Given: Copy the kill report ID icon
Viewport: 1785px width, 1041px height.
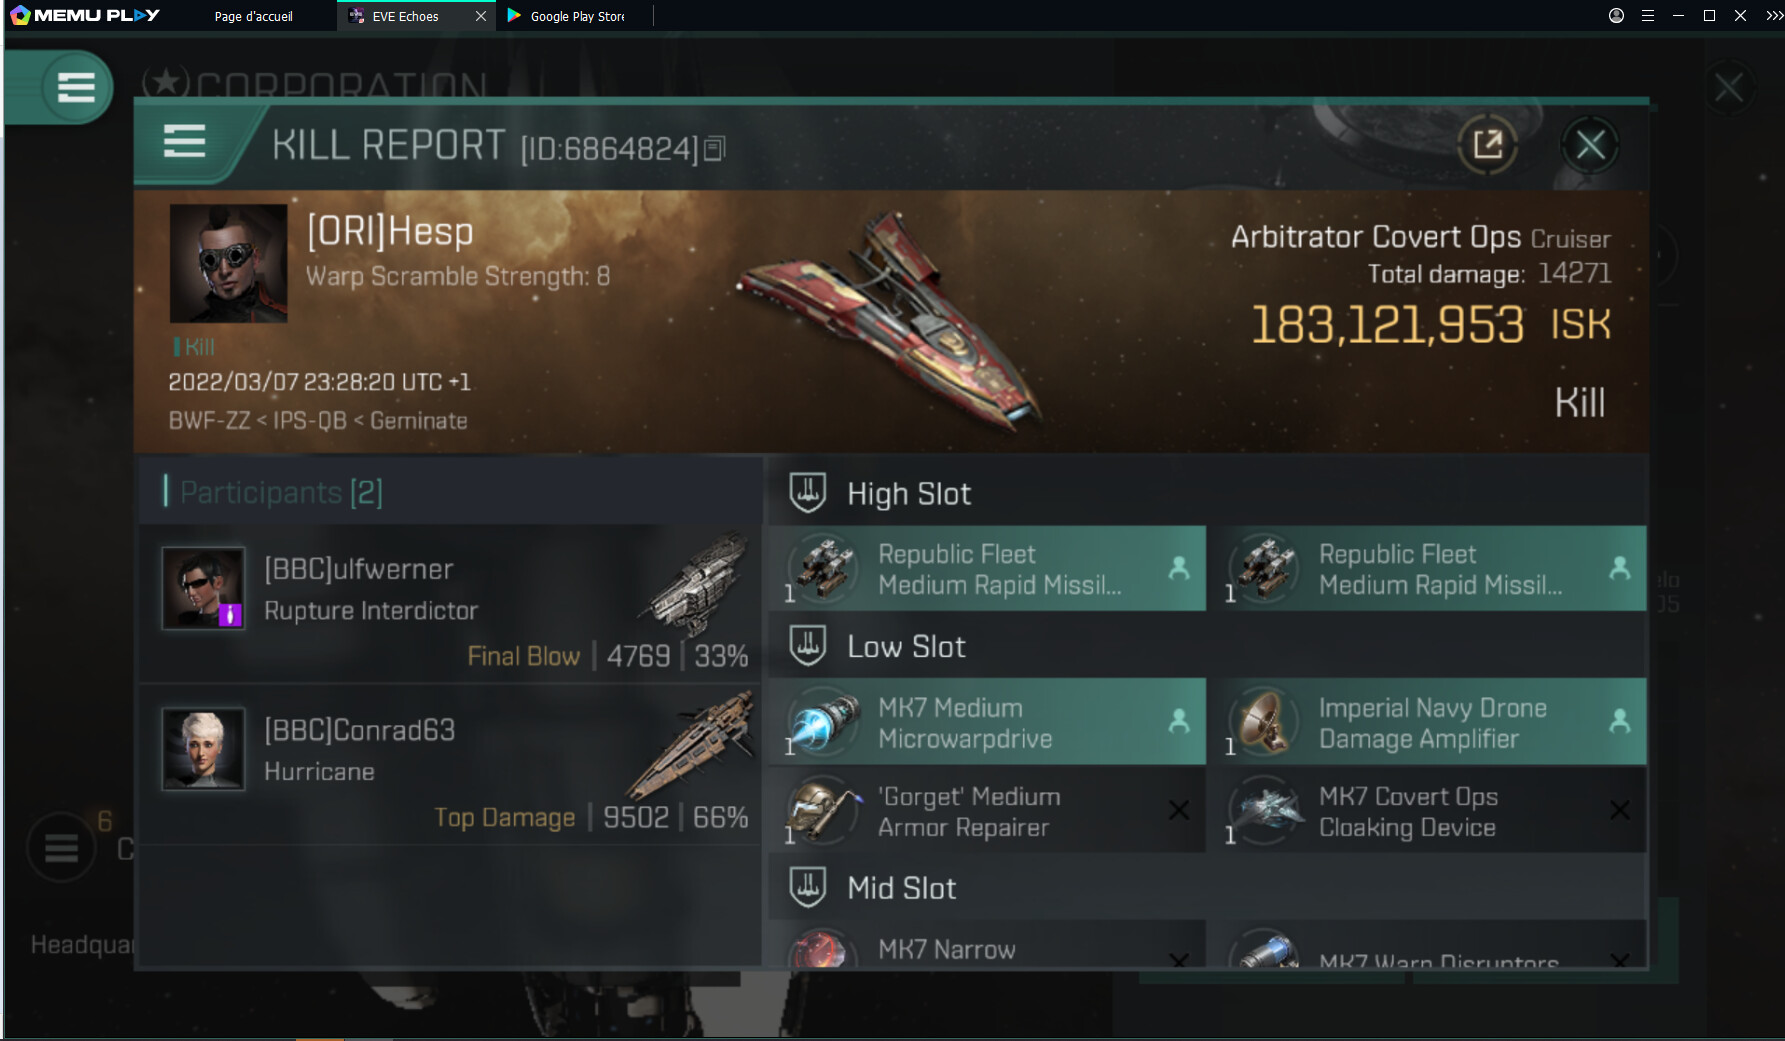Looking at the screenshot, I should pyautogui.click(x=714, y=149).
